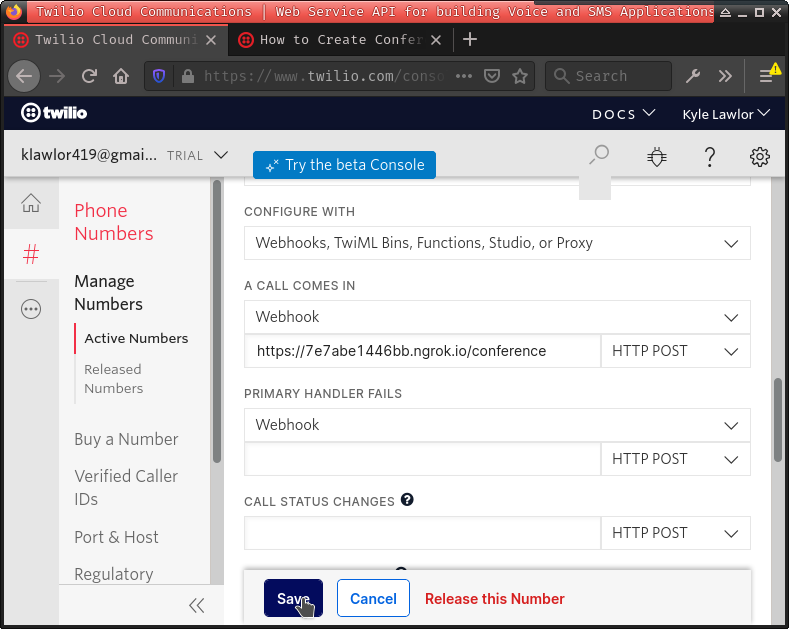Click the sidebar scrollbar thumb
This screenshot has height=629, width=789.
(217, 321)
